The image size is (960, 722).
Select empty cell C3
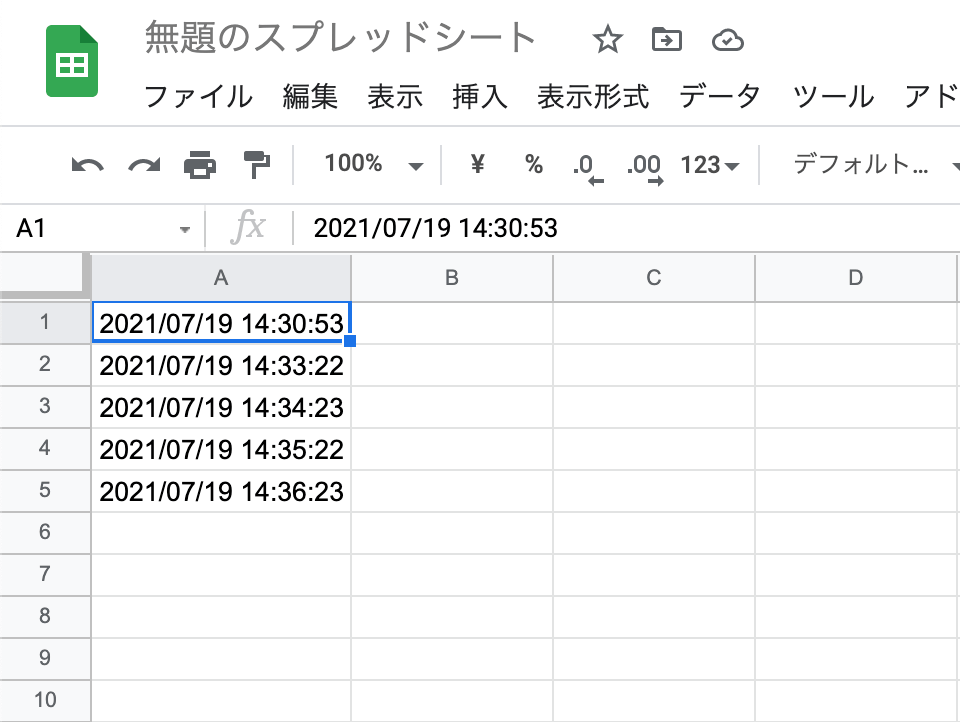(654, 407)
